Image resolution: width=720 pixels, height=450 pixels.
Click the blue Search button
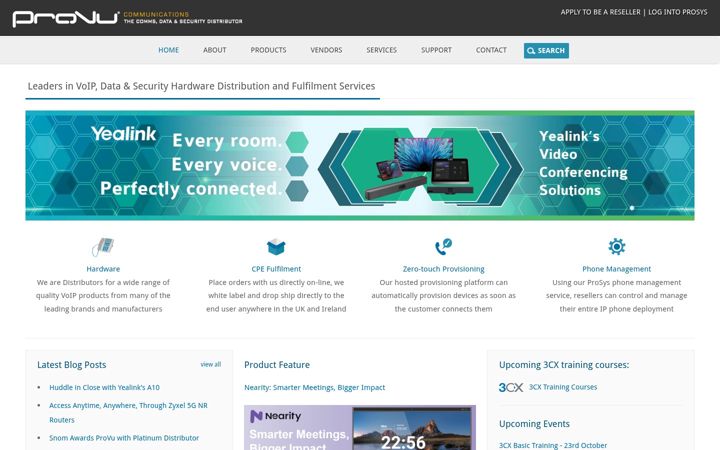tap(546, 51)
